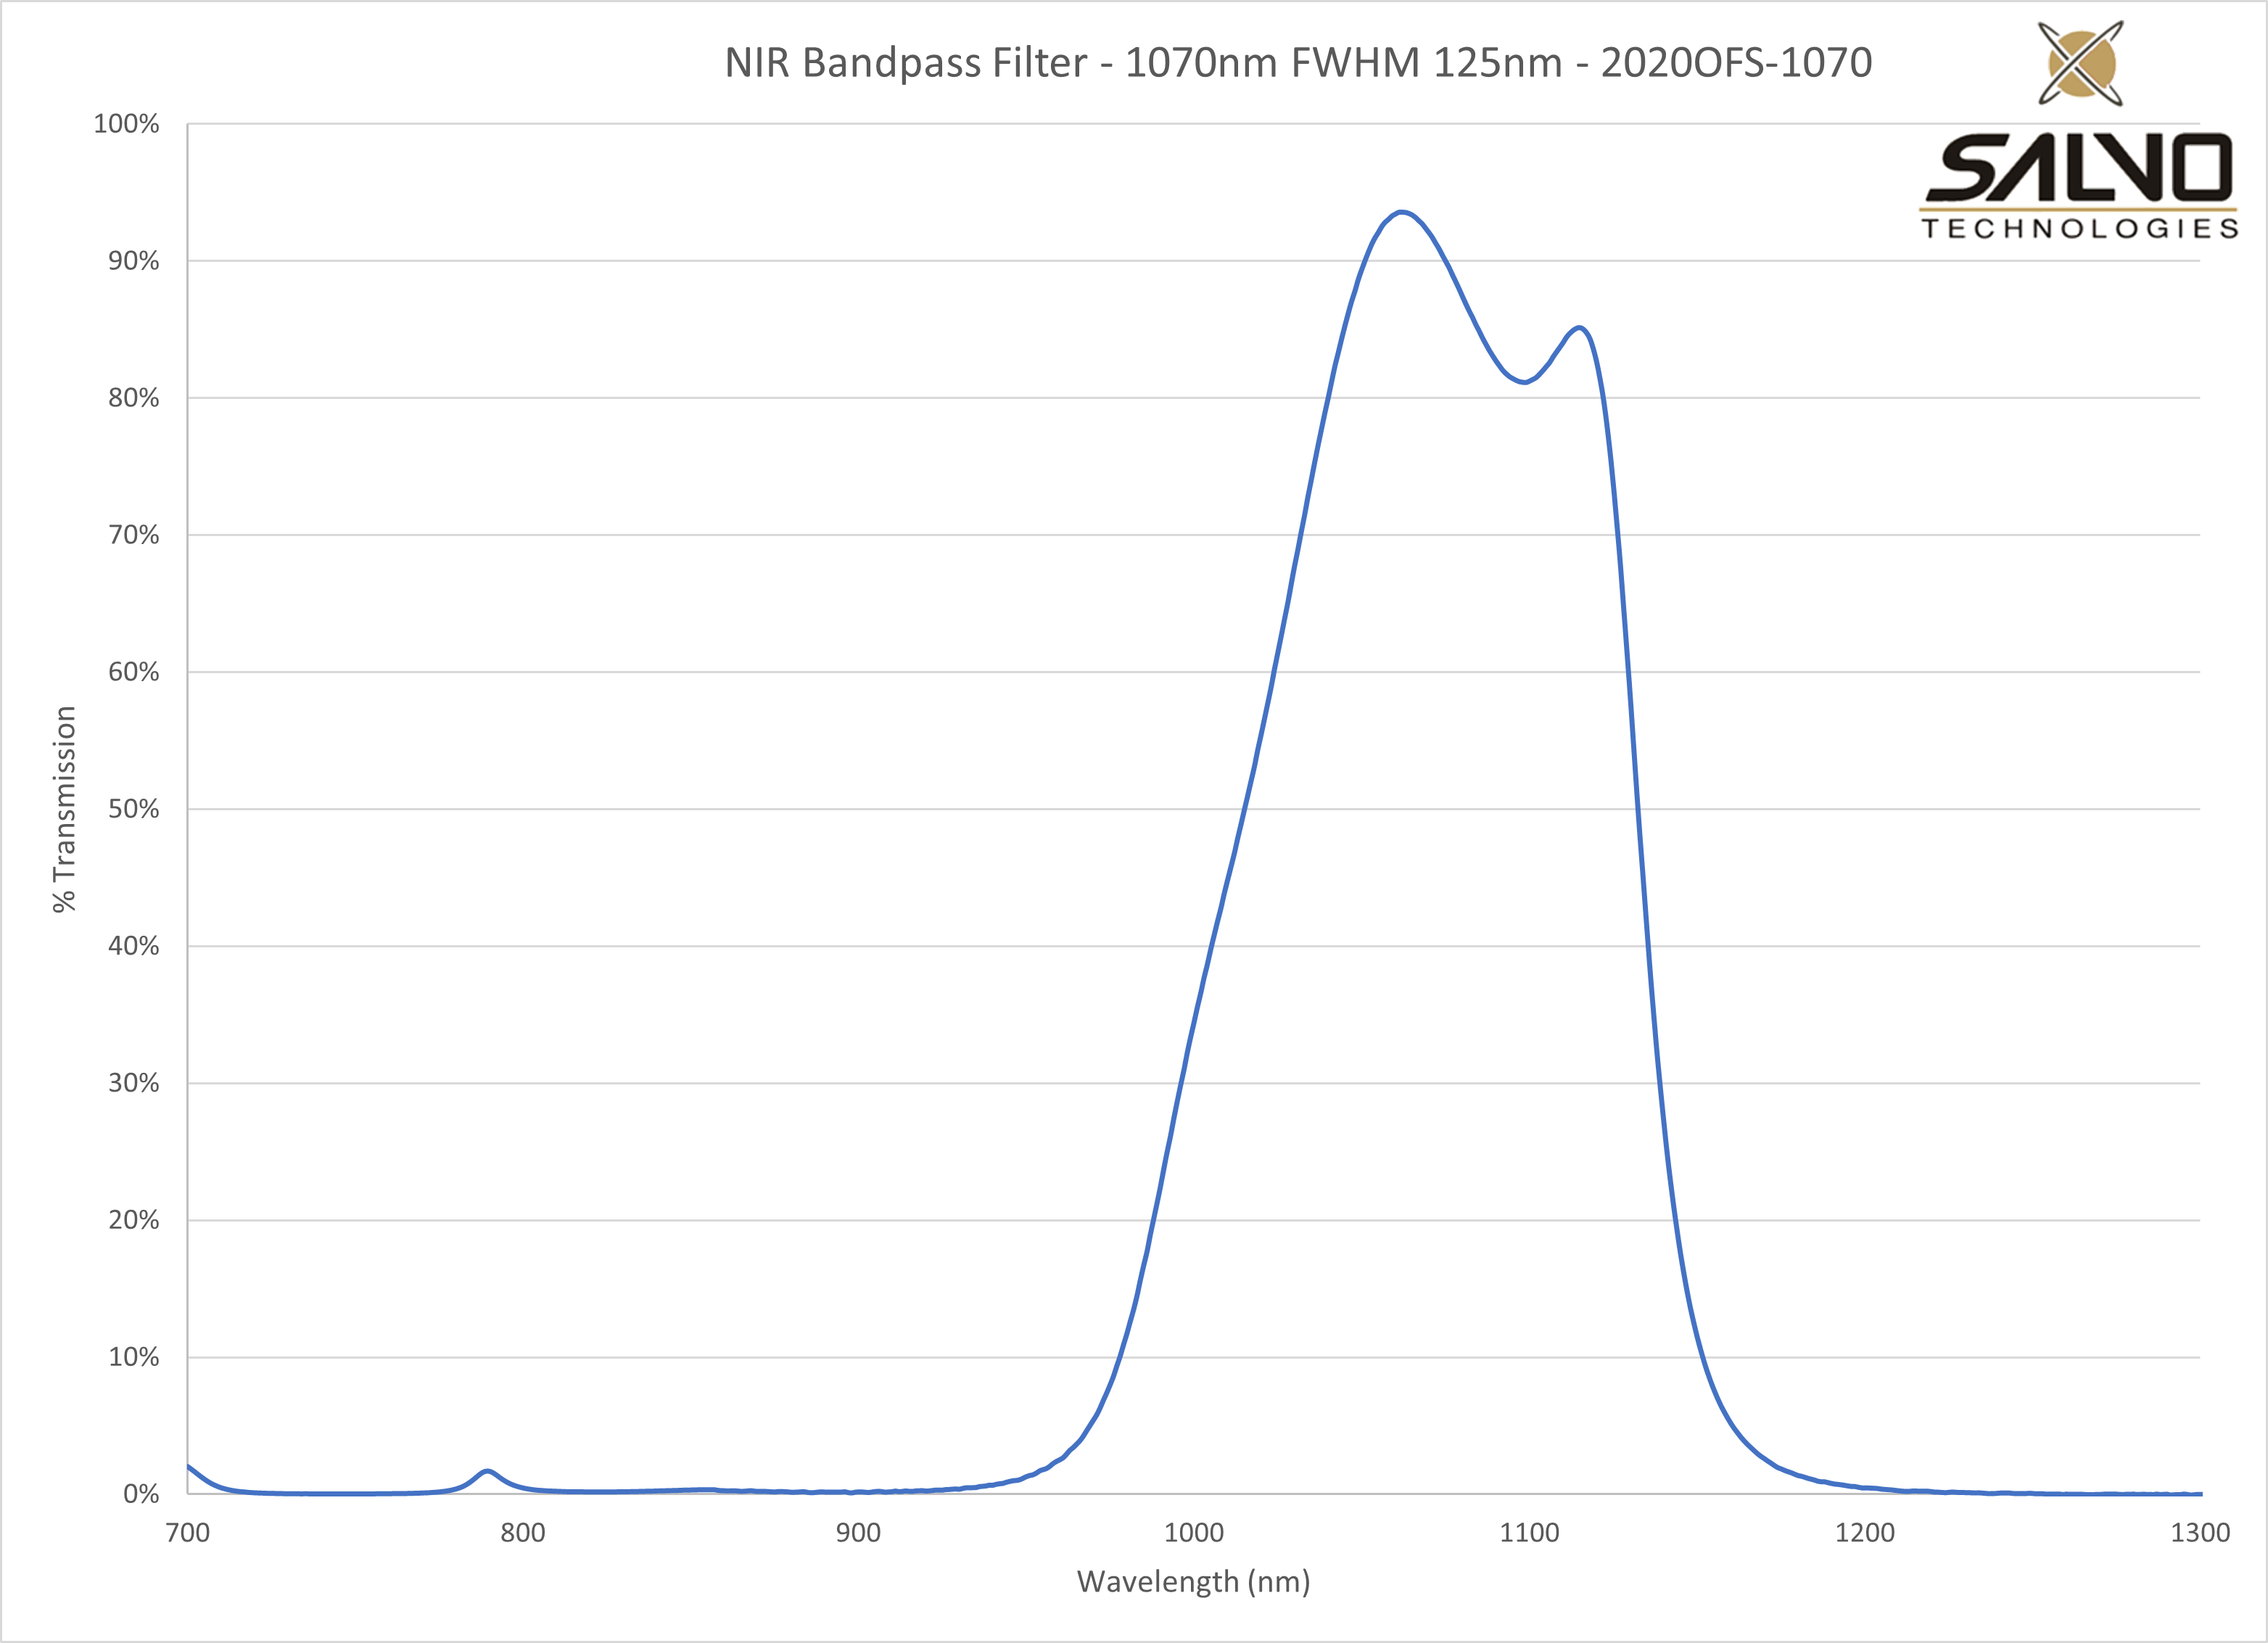2268x1643 pixels.
Task: Click the 1100 x-axis tick label
Action: coord(1529,1533)
